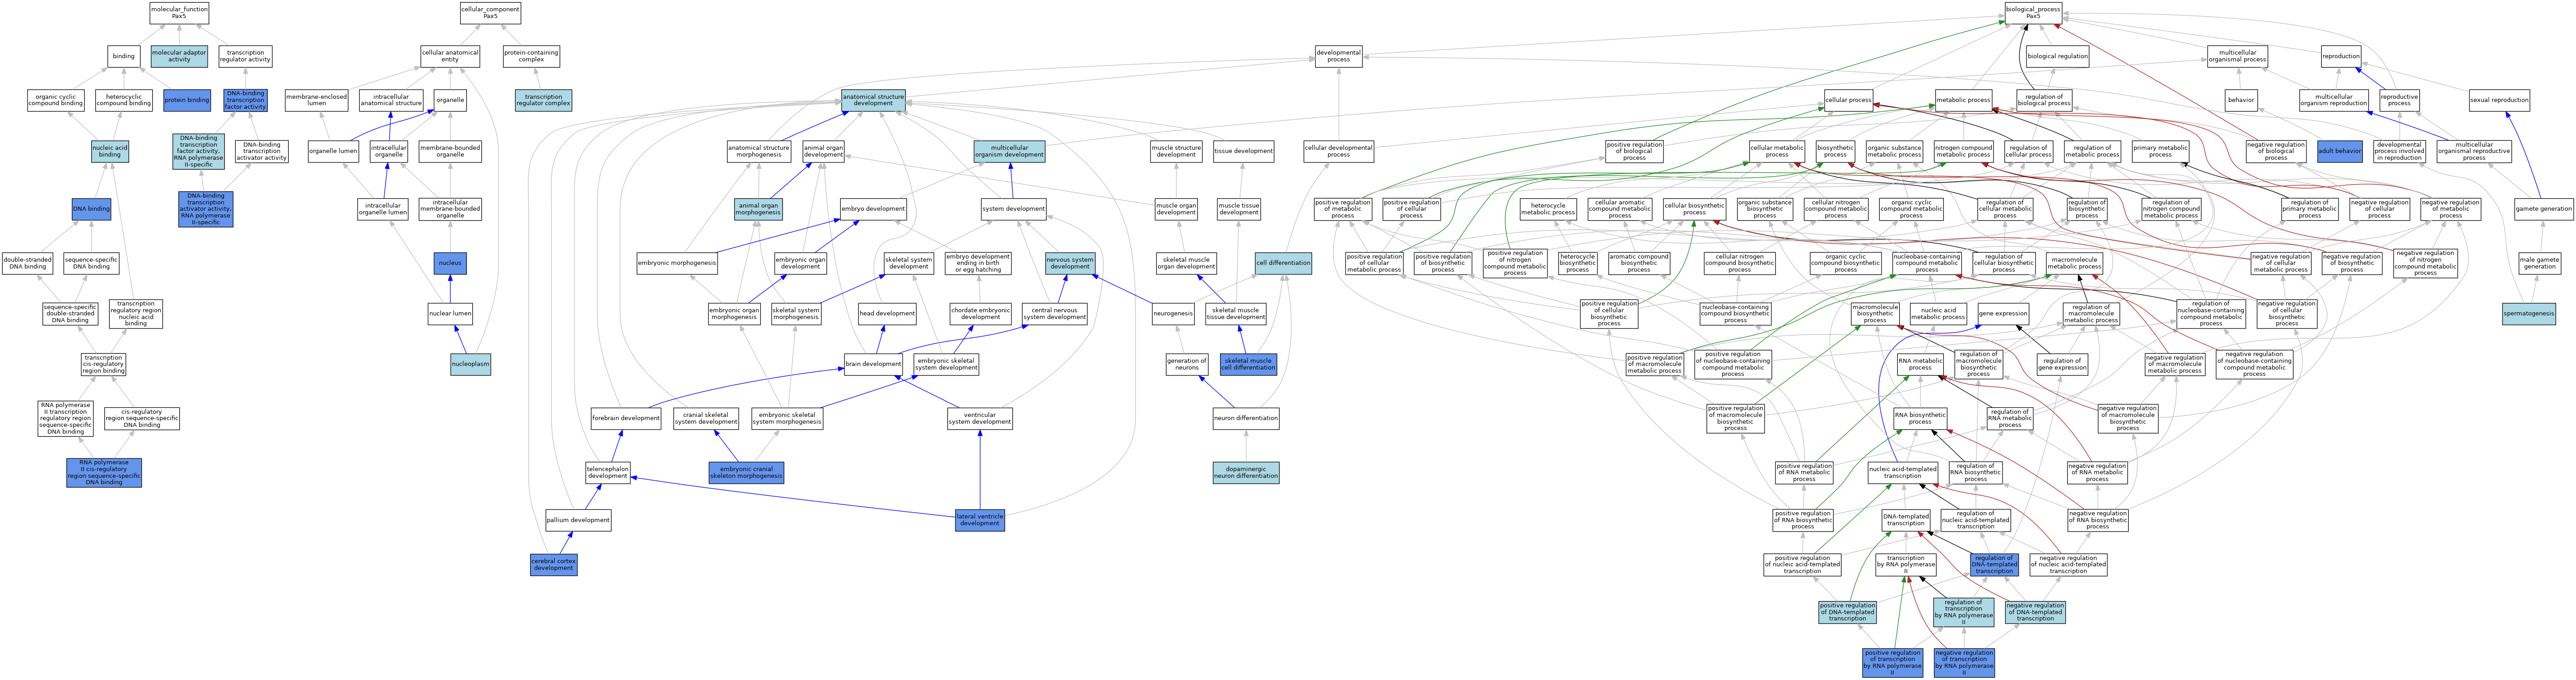Click the 'cellular anatomical entity' node
This screenshot has height=680, width=2576.
click(x=450, y=56)
